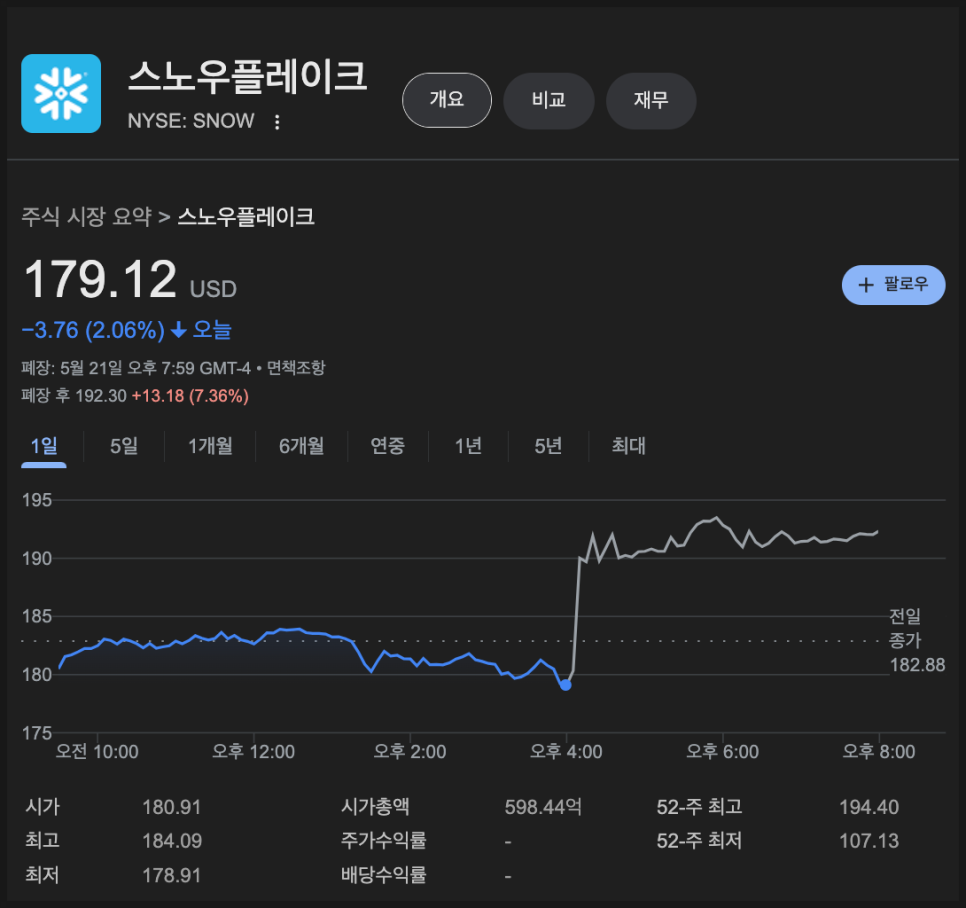Screen dimensions: 966x908
Task: Click the 시가총액 value 598.44억
Action: click(543, 807)
